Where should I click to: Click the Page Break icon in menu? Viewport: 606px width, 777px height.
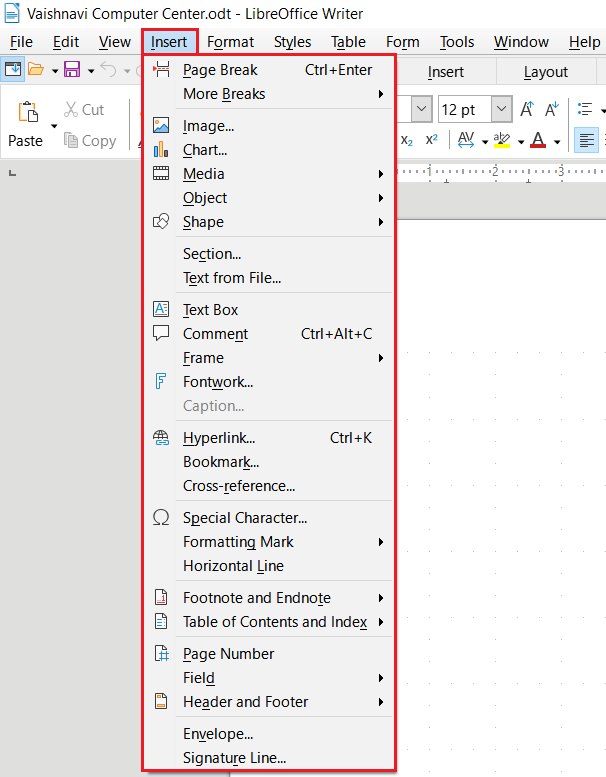point(161,69)
